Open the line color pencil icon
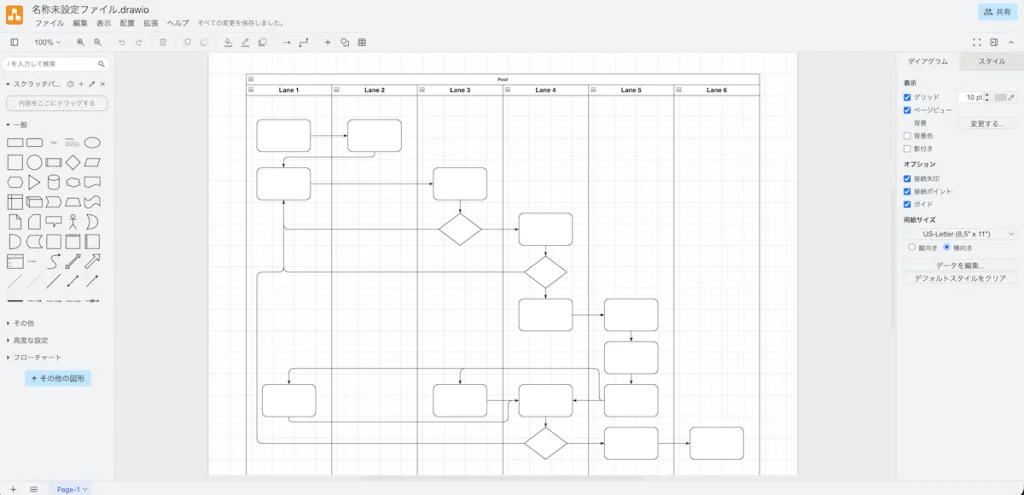This screenshot has height=495, width=1024. pos(246,42)
